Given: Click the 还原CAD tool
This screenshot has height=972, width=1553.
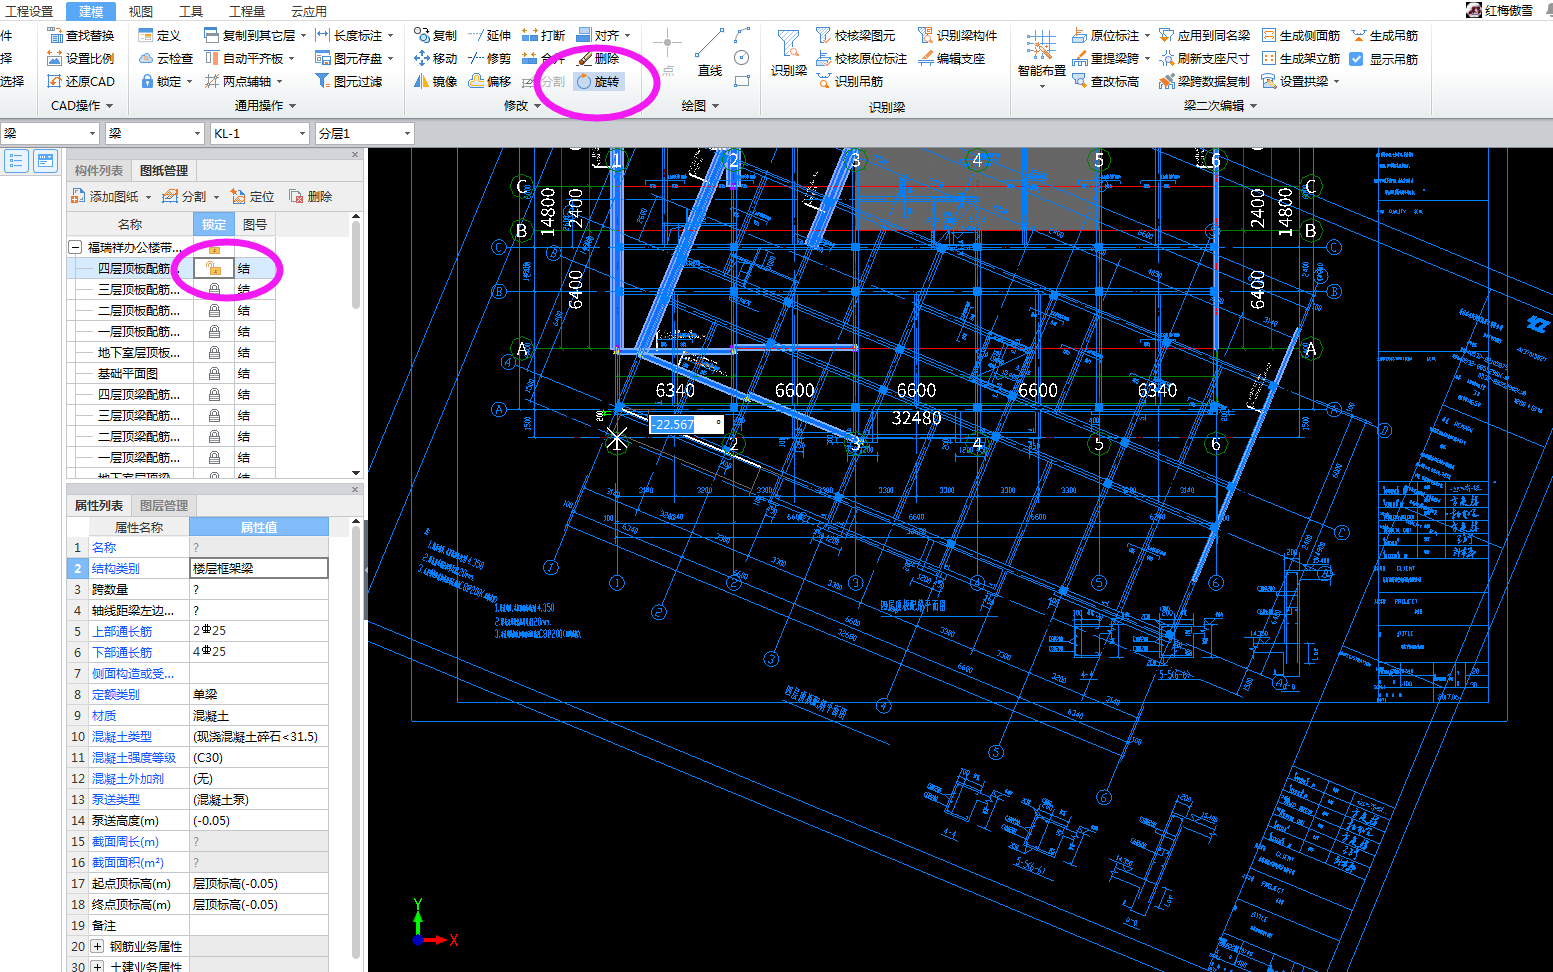Looking at the screenshot, I should point(81,81).
